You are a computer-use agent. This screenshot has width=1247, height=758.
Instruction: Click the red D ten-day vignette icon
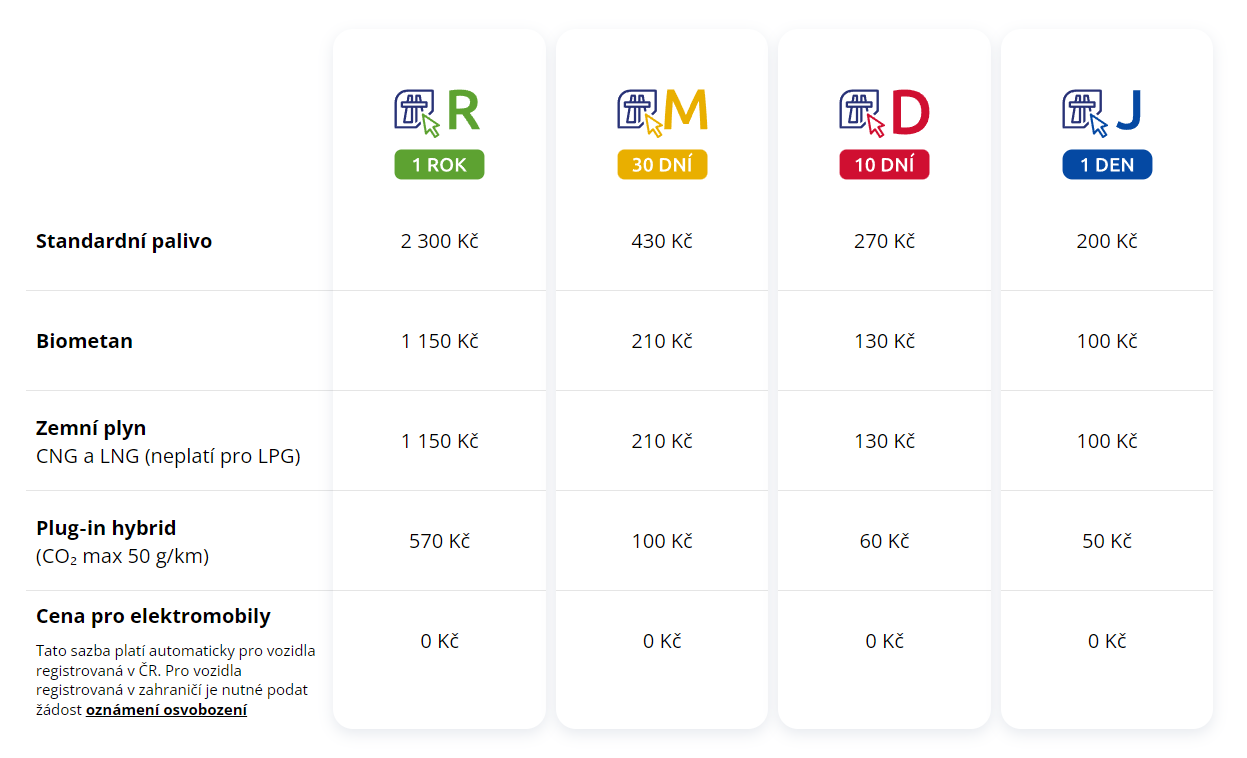click(885, 111)
